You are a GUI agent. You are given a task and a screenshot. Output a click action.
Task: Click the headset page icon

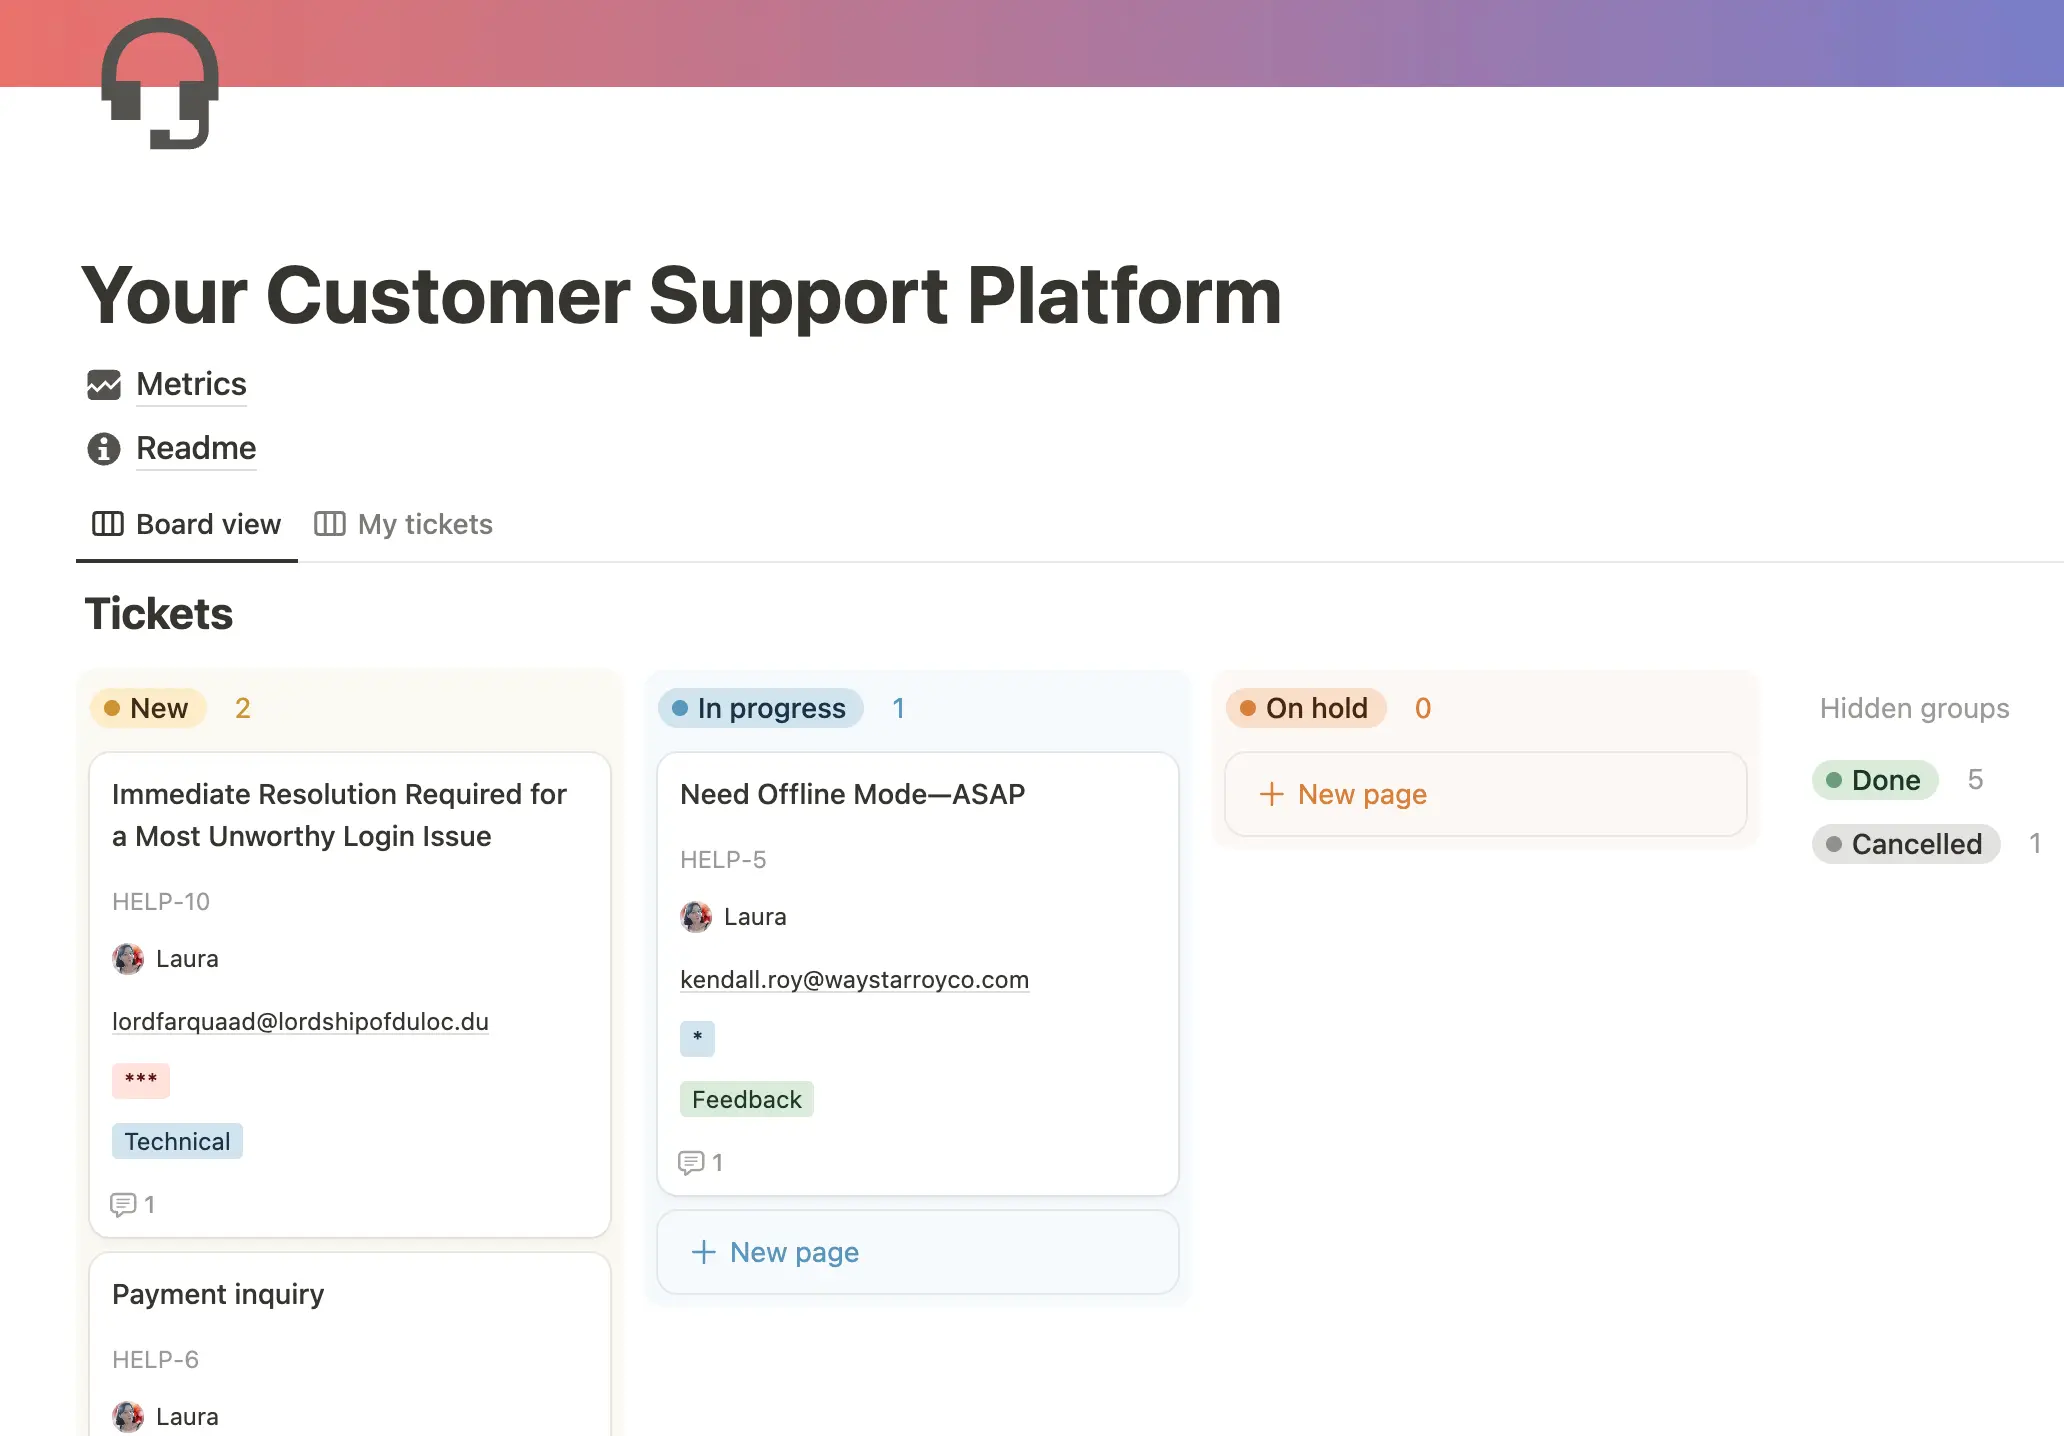(160, 84)
